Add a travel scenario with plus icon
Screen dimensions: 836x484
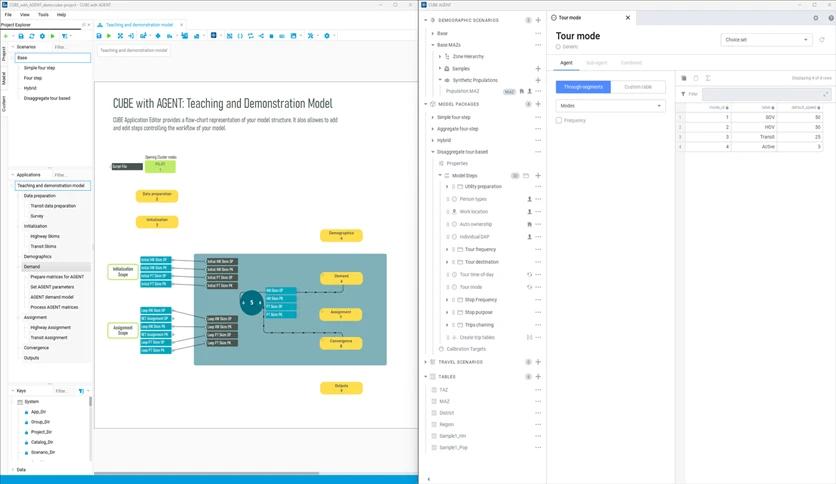click(x=538, y=362)
